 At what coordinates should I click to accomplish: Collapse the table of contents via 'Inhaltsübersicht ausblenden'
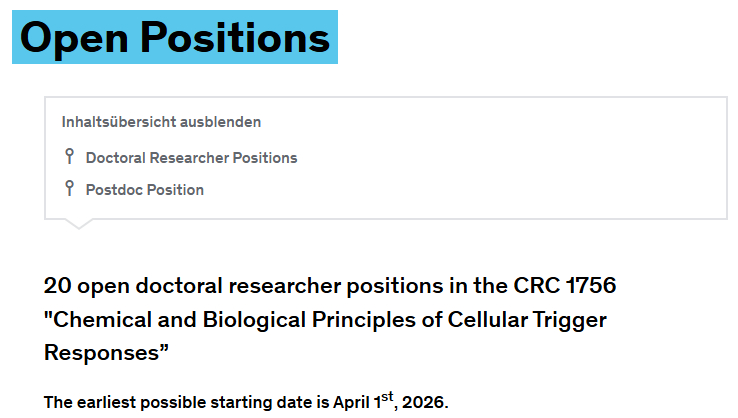click(x=161, y=122)
